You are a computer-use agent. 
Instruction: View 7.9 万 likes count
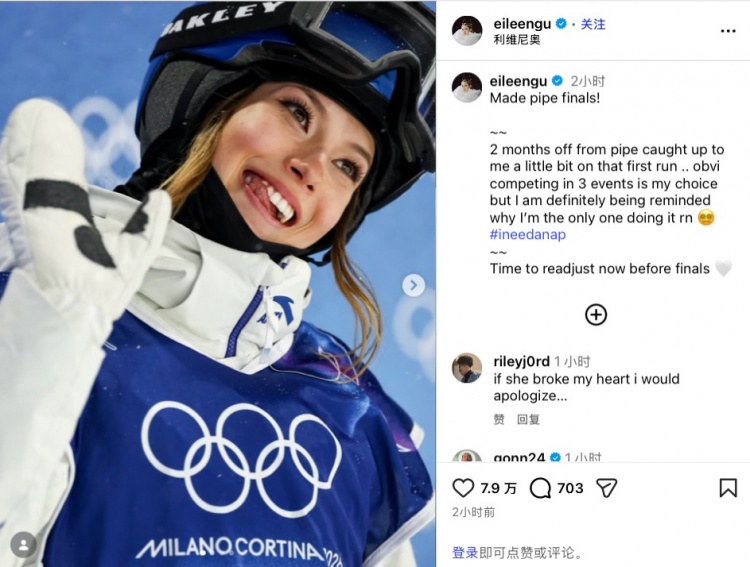point(498,488)
